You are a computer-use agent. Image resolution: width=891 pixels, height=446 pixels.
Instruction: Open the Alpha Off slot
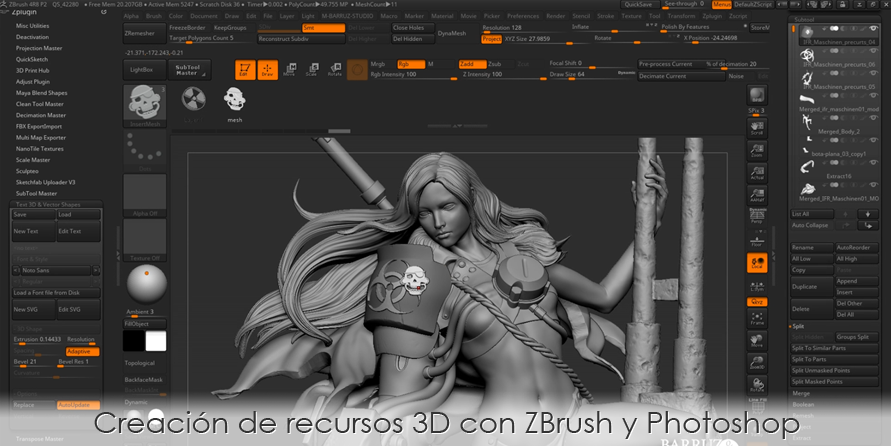pyautogui.click(x=144, y=195)
